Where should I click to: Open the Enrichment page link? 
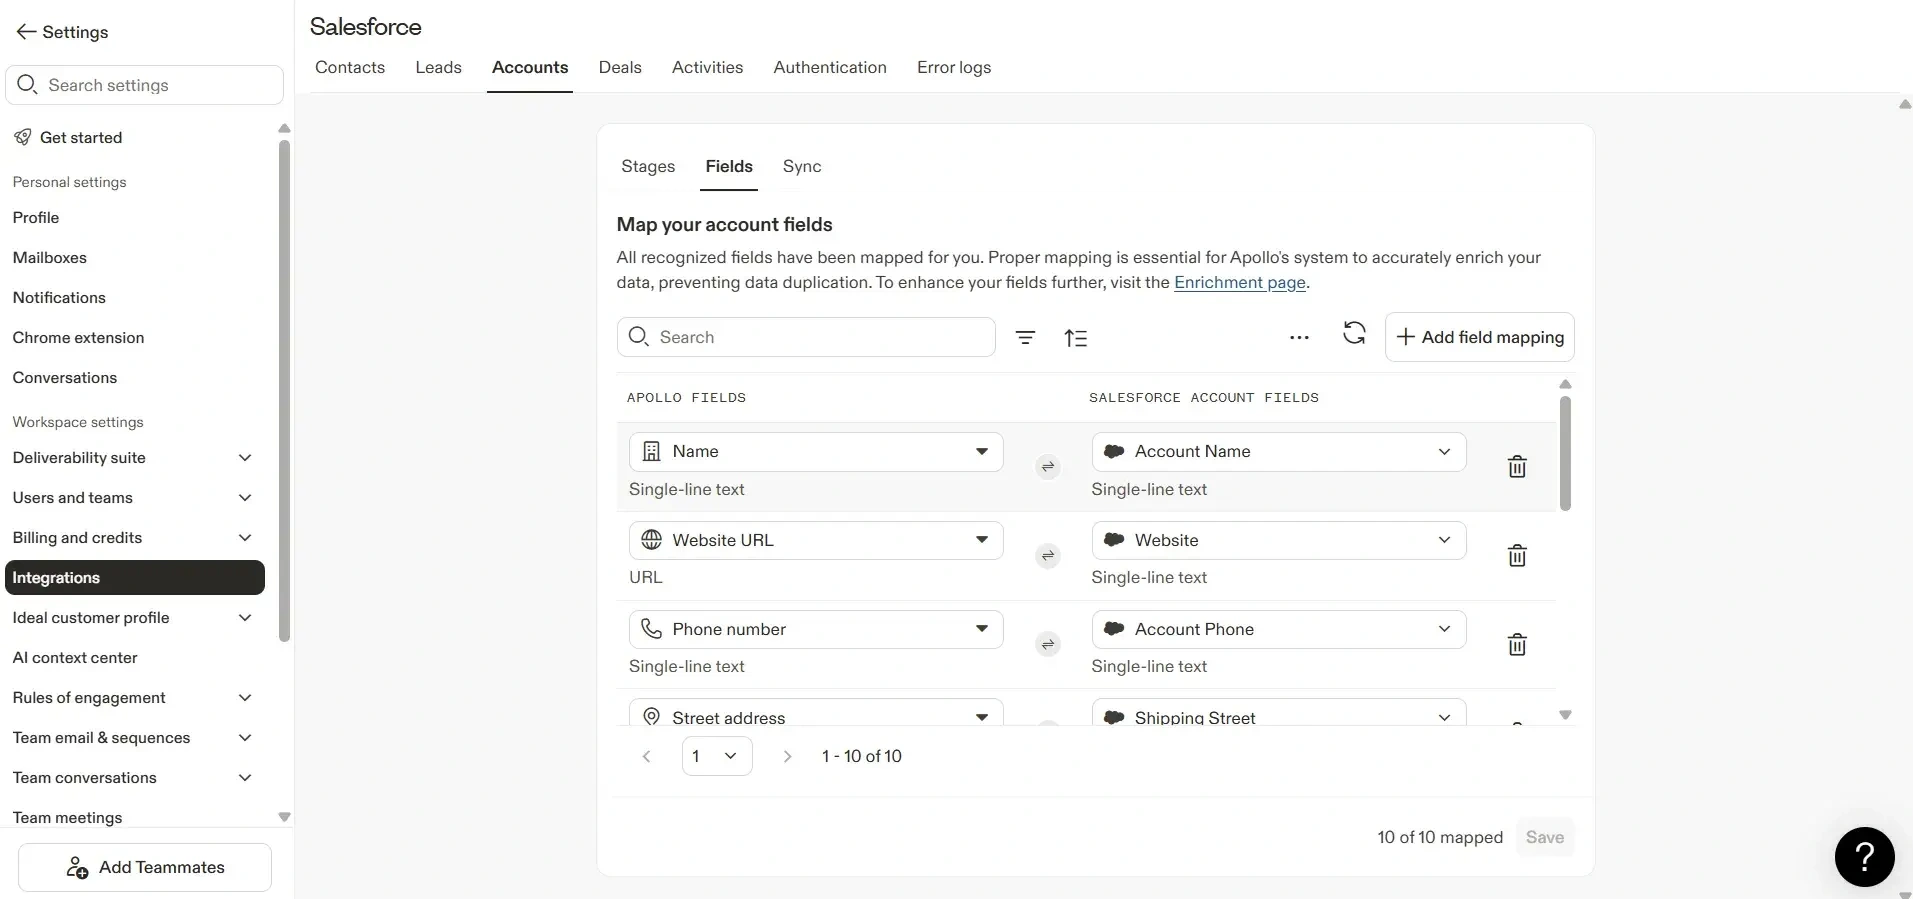point(1239,283)
